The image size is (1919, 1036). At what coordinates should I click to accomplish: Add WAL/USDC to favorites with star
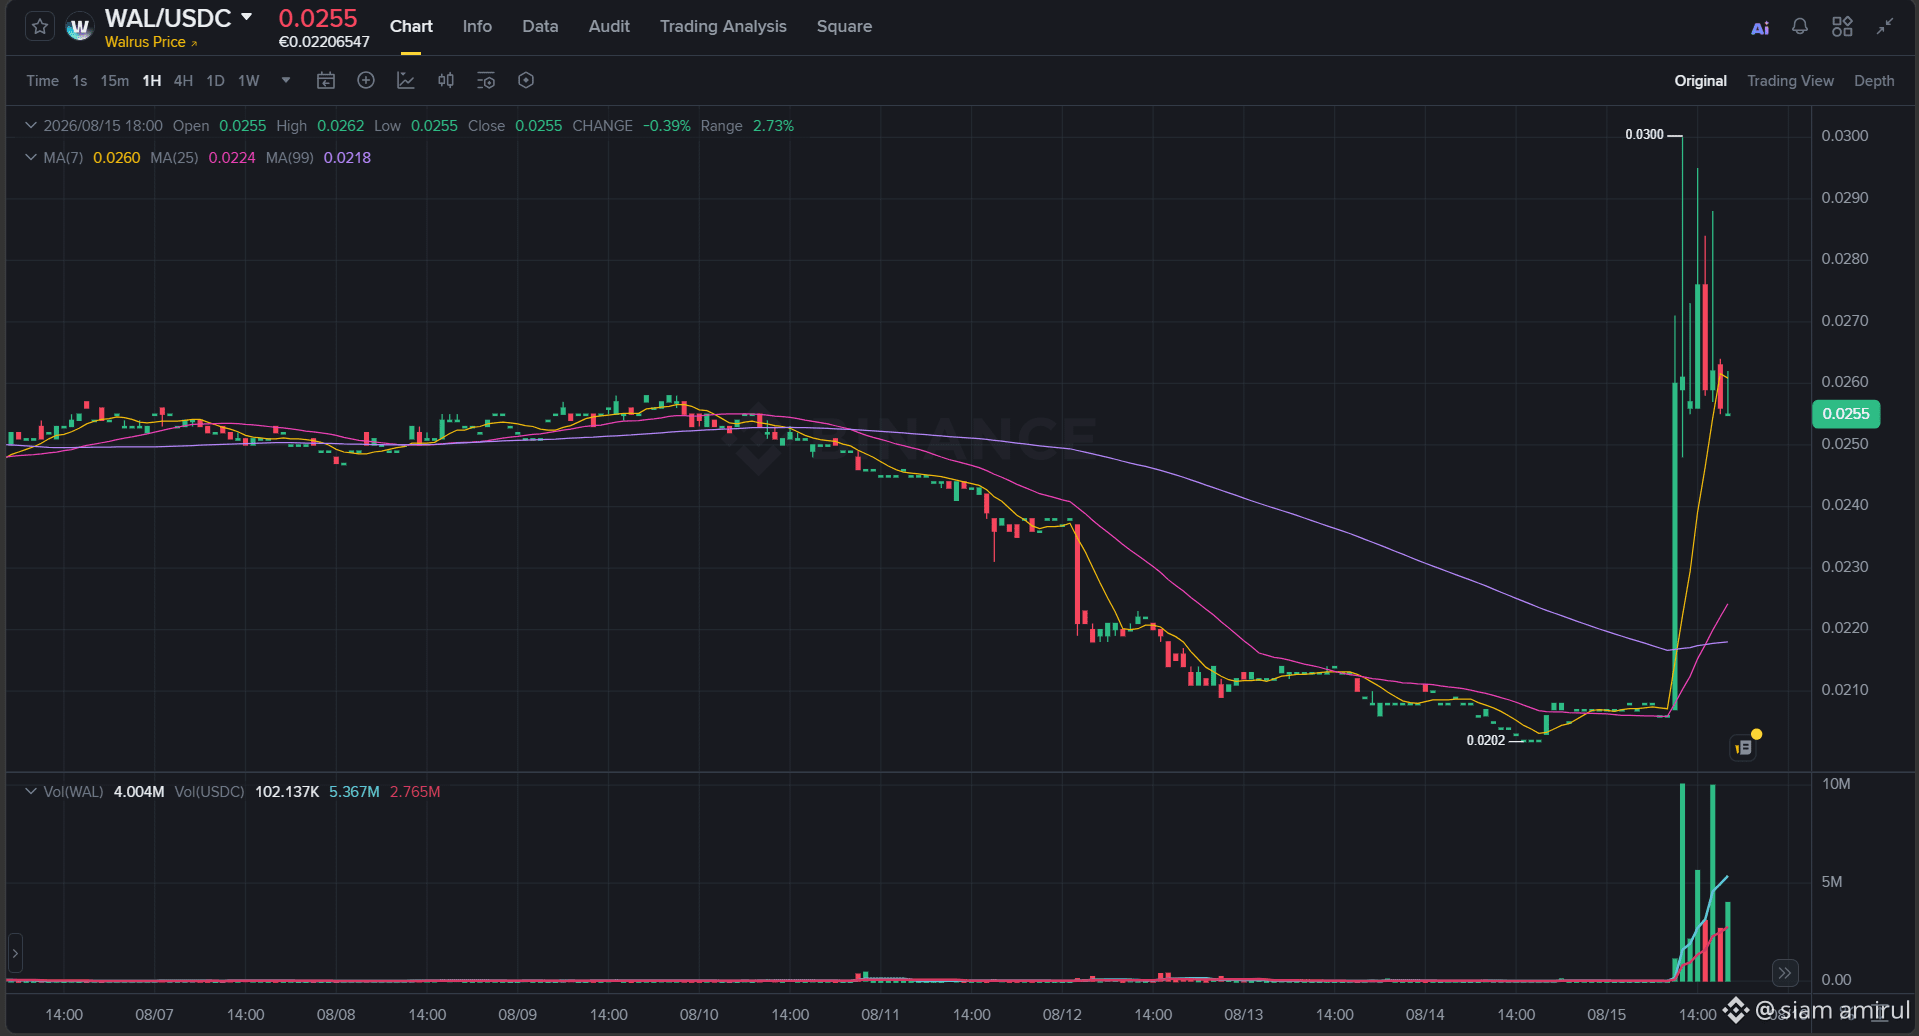[40, 27]
